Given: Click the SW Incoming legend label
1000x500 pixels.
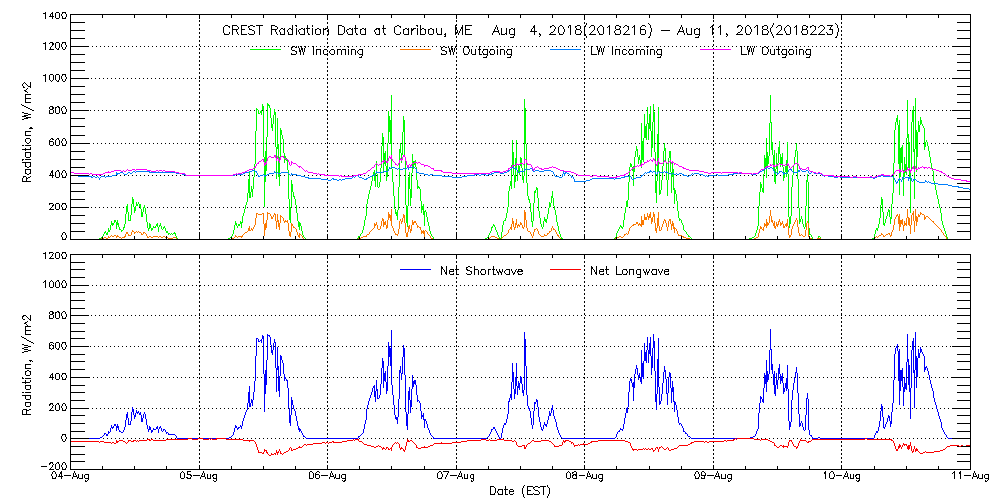Looking at the screenshot, I should coord(326,51).
